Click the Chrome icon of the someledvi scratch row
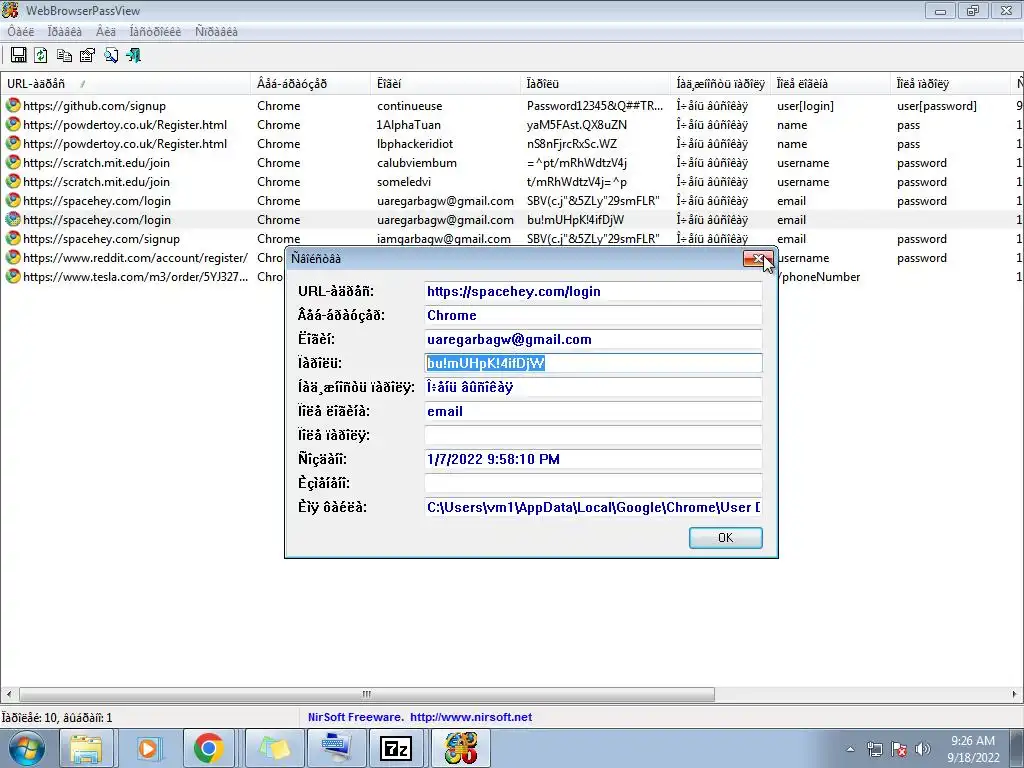The width and height of the screenshot is (1024, 768). 12,181
